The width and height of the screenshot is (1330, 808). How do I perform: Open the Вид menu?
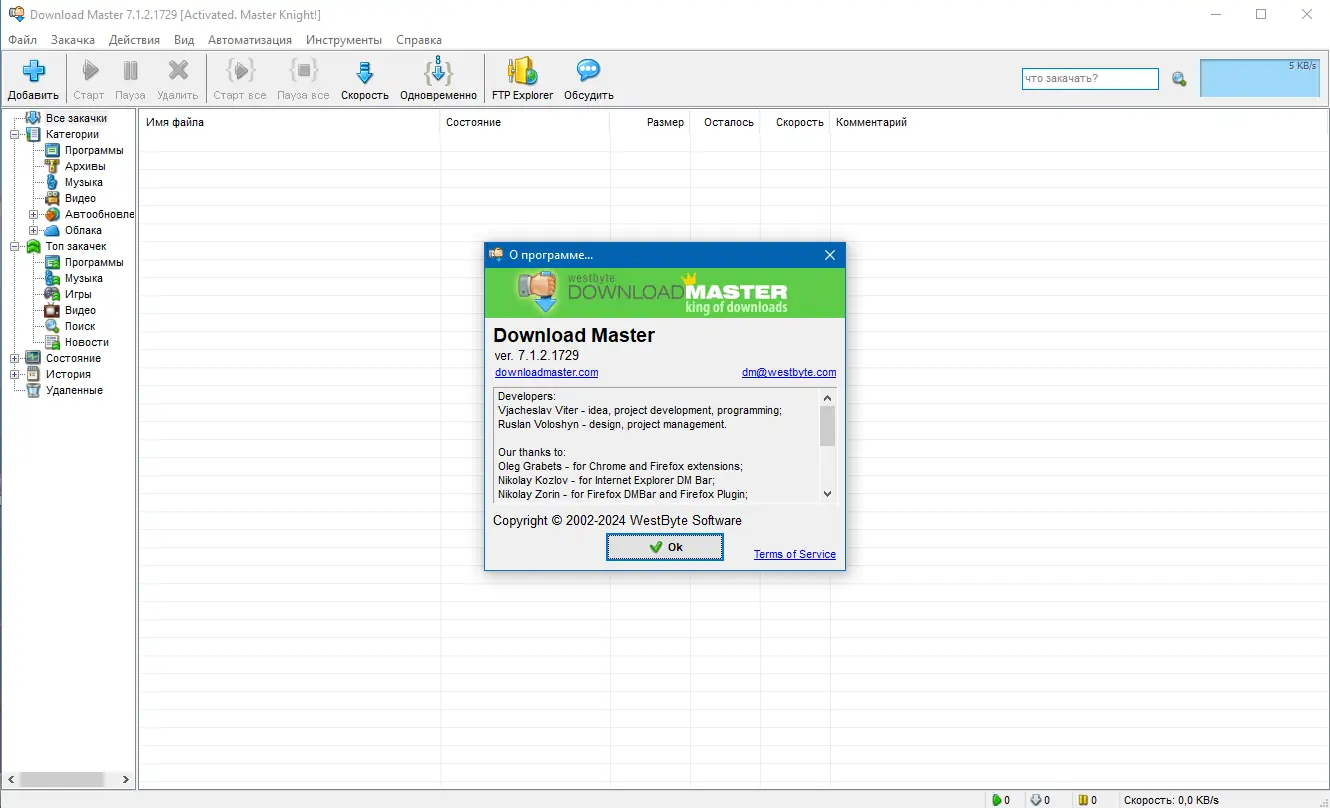tap(184, 40)
